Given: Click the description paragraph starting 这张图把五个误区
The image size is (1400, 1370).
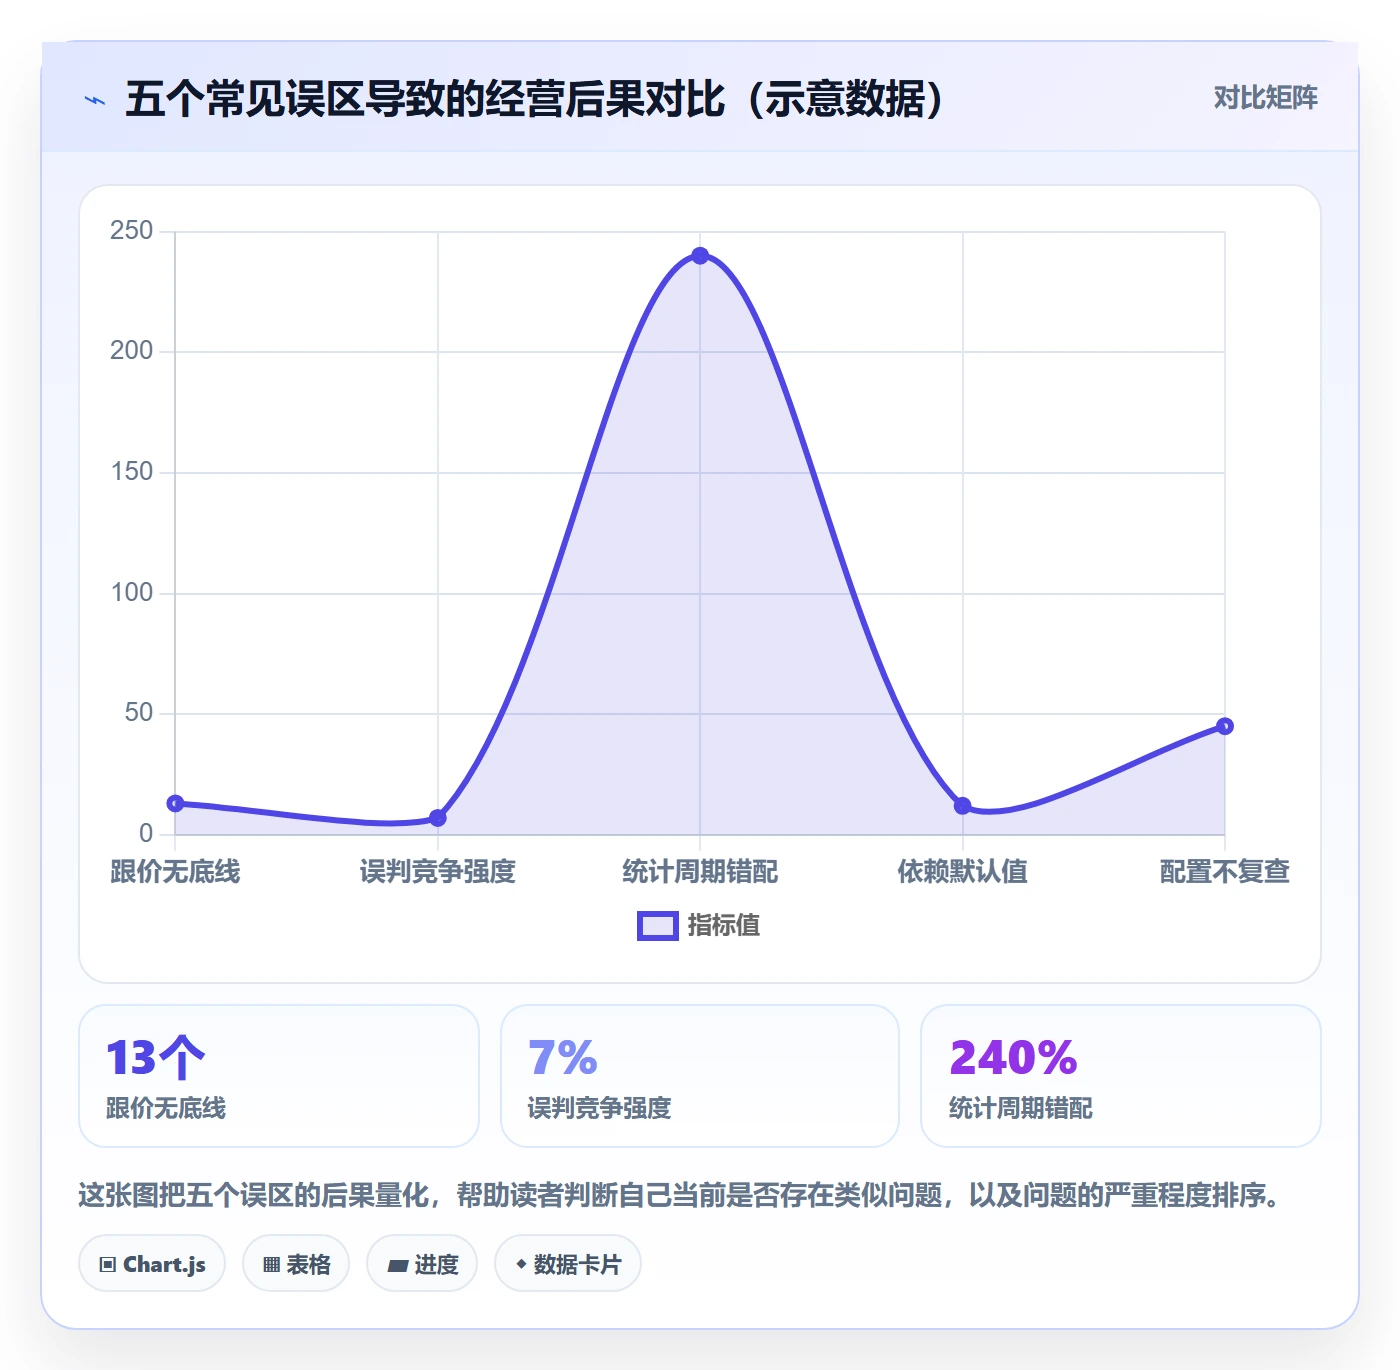Looking at the screenshot, I should (682, 1195).
